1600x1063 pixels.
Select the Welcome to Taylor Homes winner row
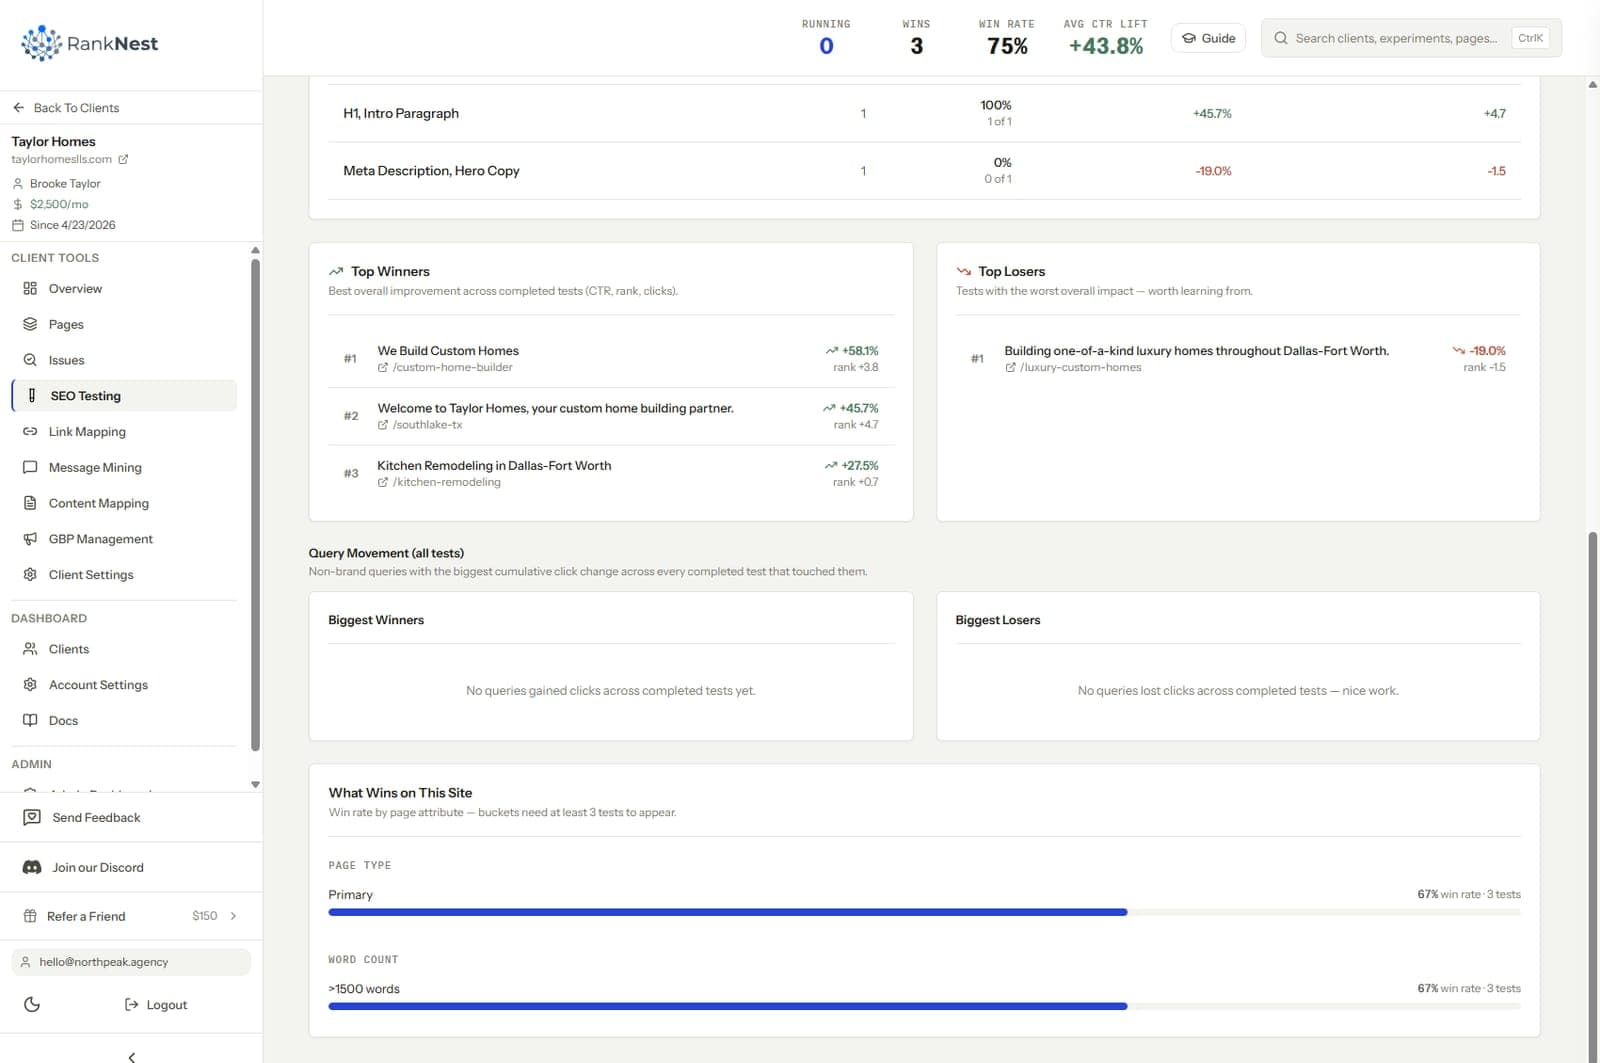pos(611,416)
